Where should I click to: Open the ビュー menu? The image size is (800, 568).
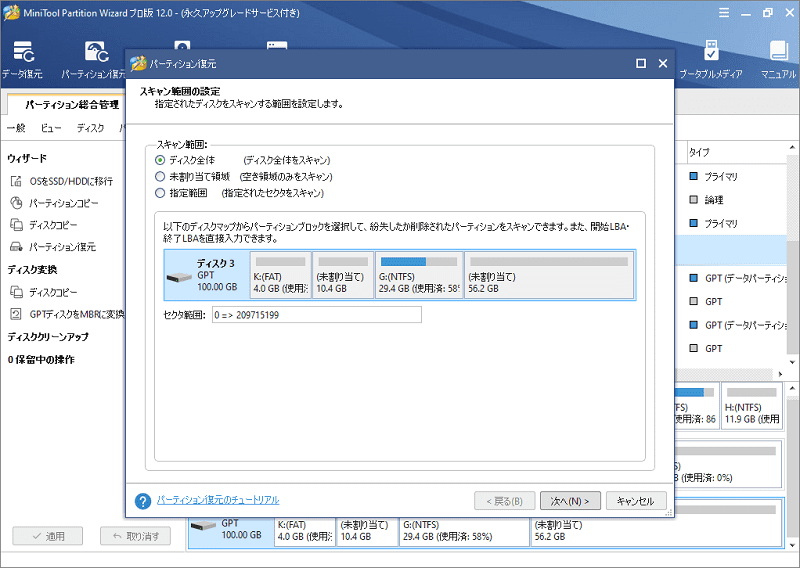tap(51, 128)
